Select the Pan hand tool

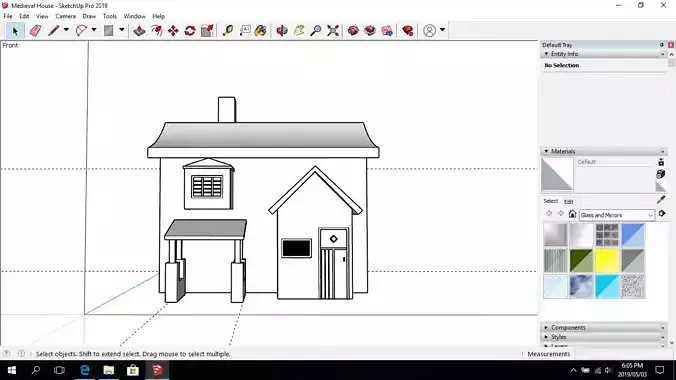(299, 31)
